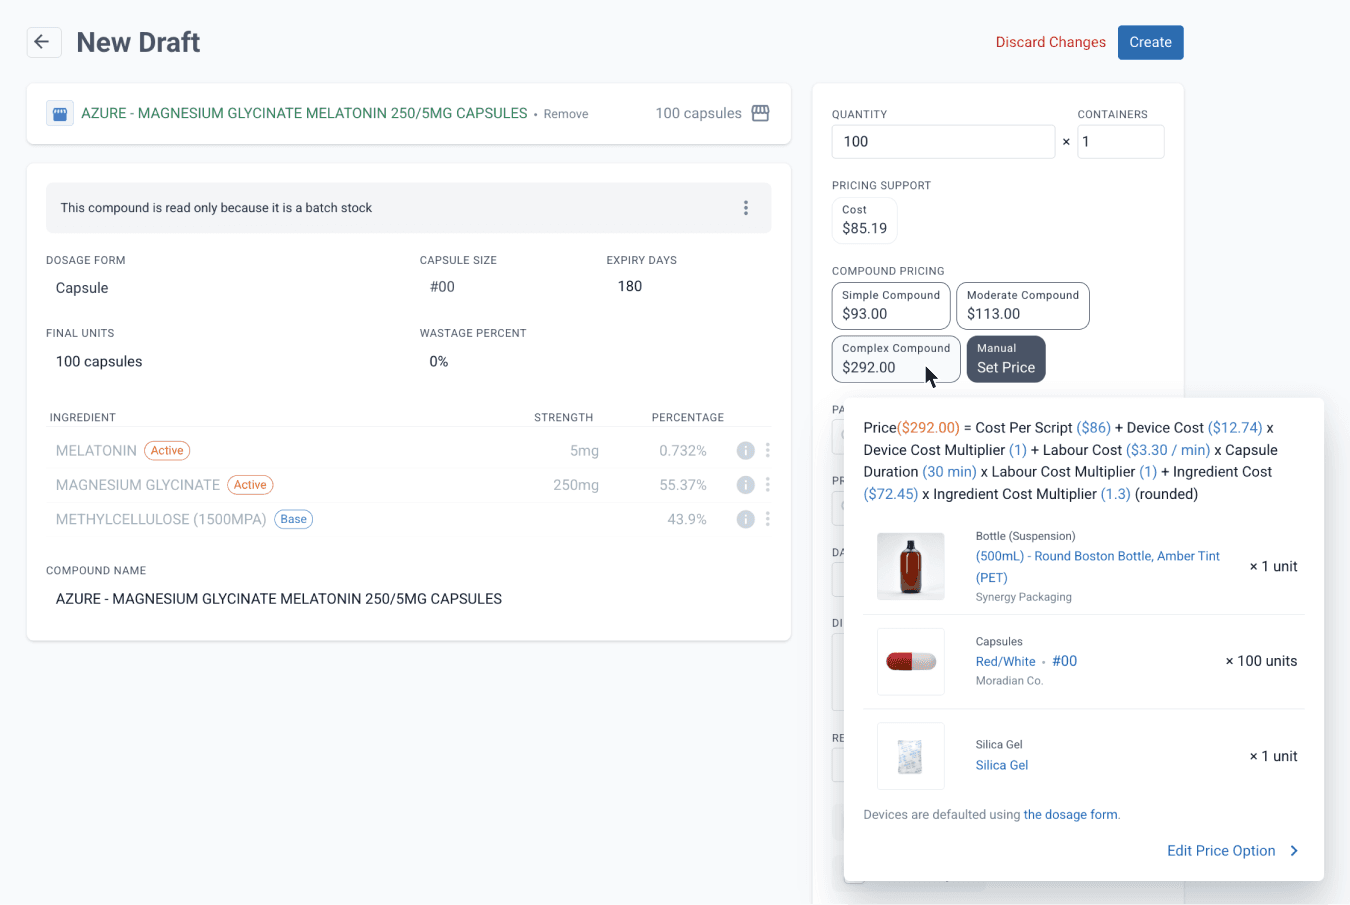The width and height of the screenshot is (1350, 905).
Task: Click 'the dosage form' link
Action: (x=1070, y=815)
